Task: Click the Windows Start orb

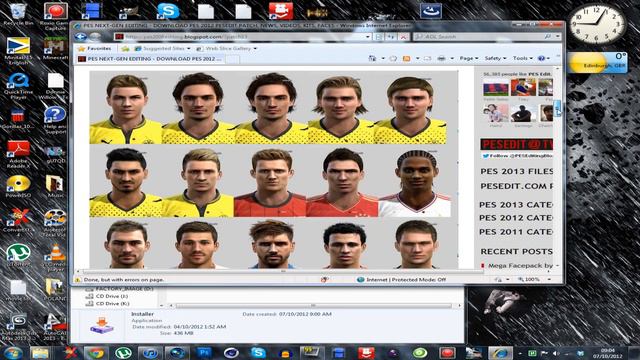Action: (13, 353)
